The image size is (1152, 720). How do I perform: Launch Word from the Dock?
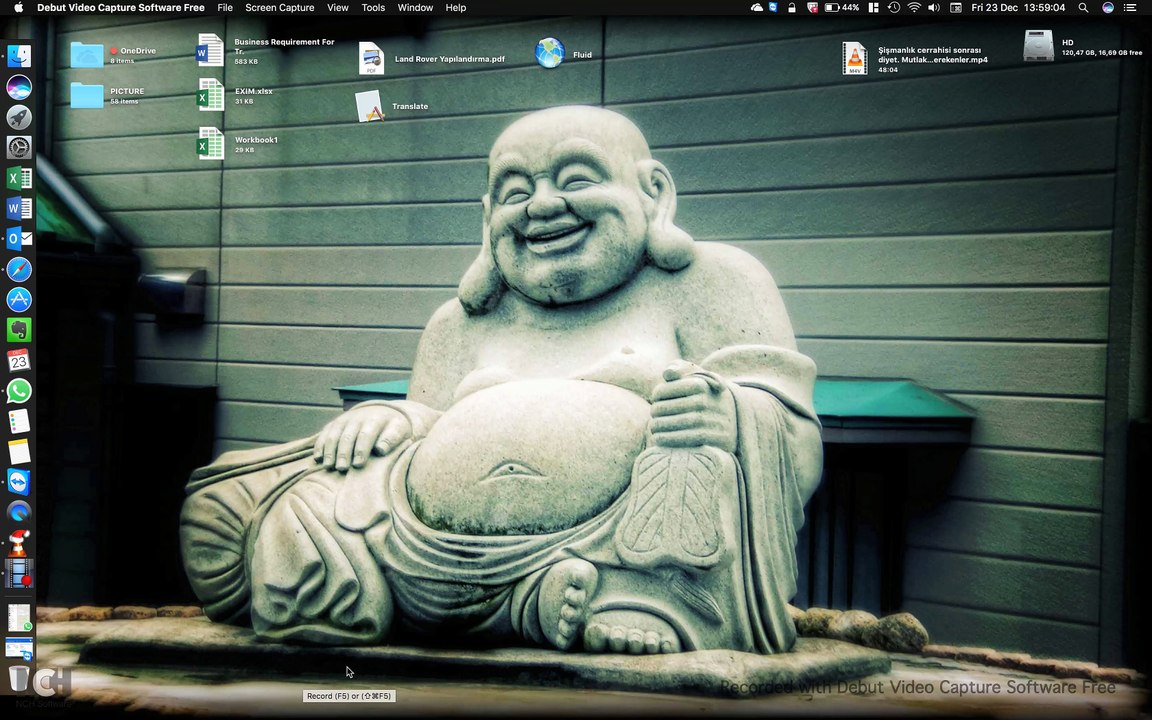[19, 209]
